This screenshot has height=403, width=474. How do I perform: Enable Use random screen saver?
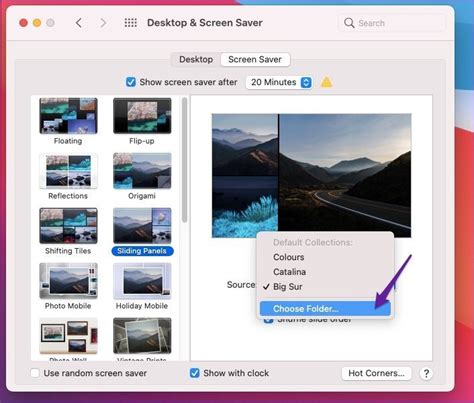point(35,373)
